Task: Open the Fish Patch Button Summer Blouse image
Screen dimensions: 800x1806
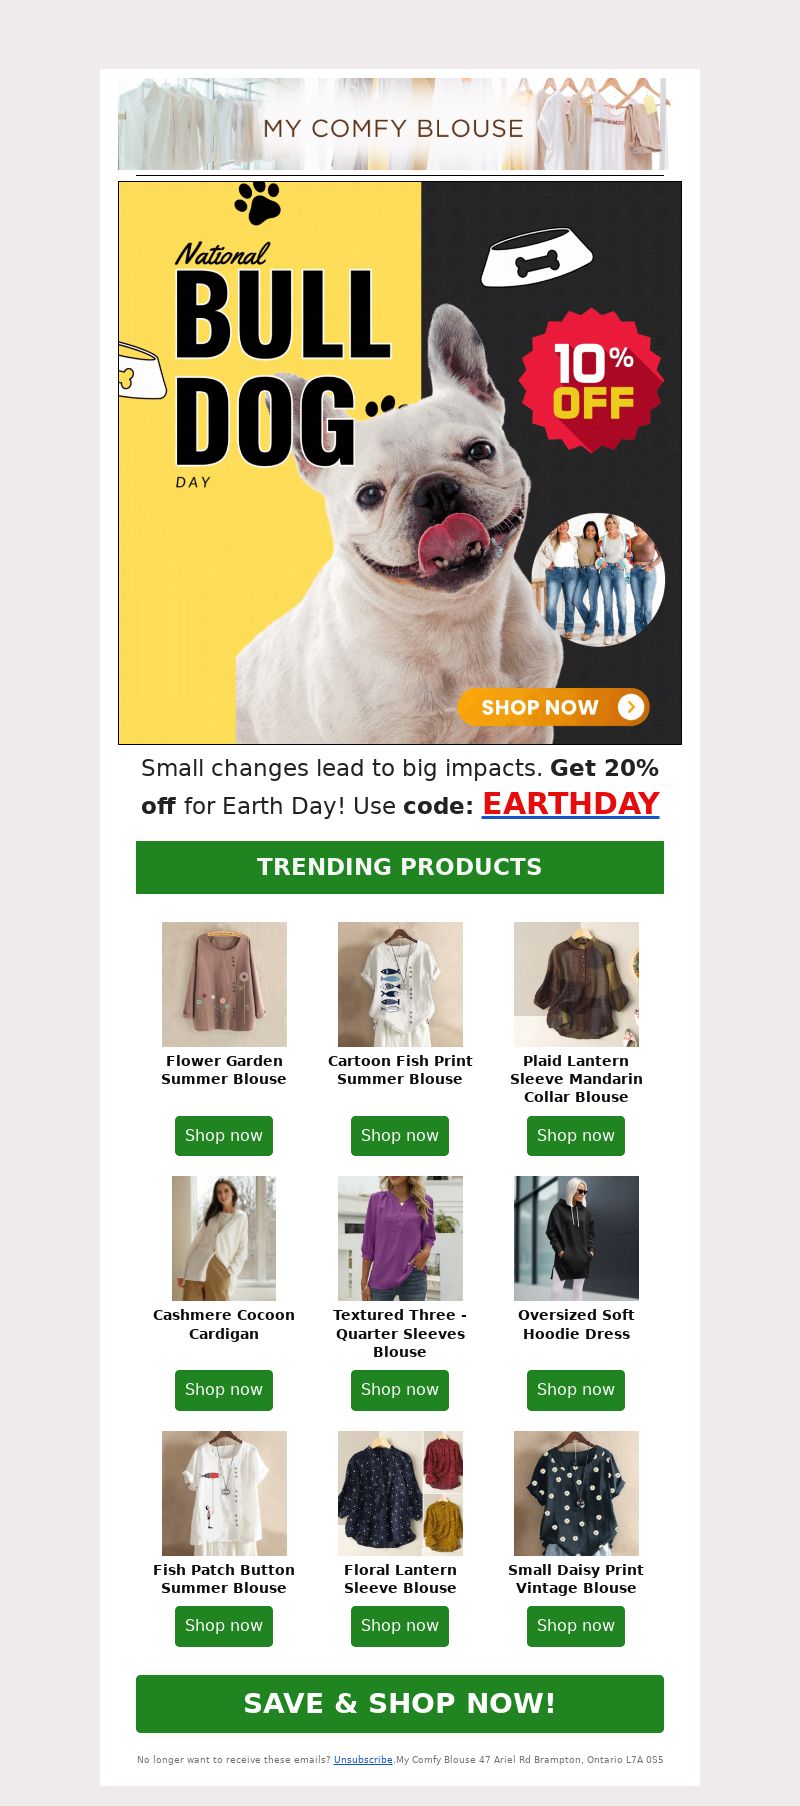Action: 224,1493
